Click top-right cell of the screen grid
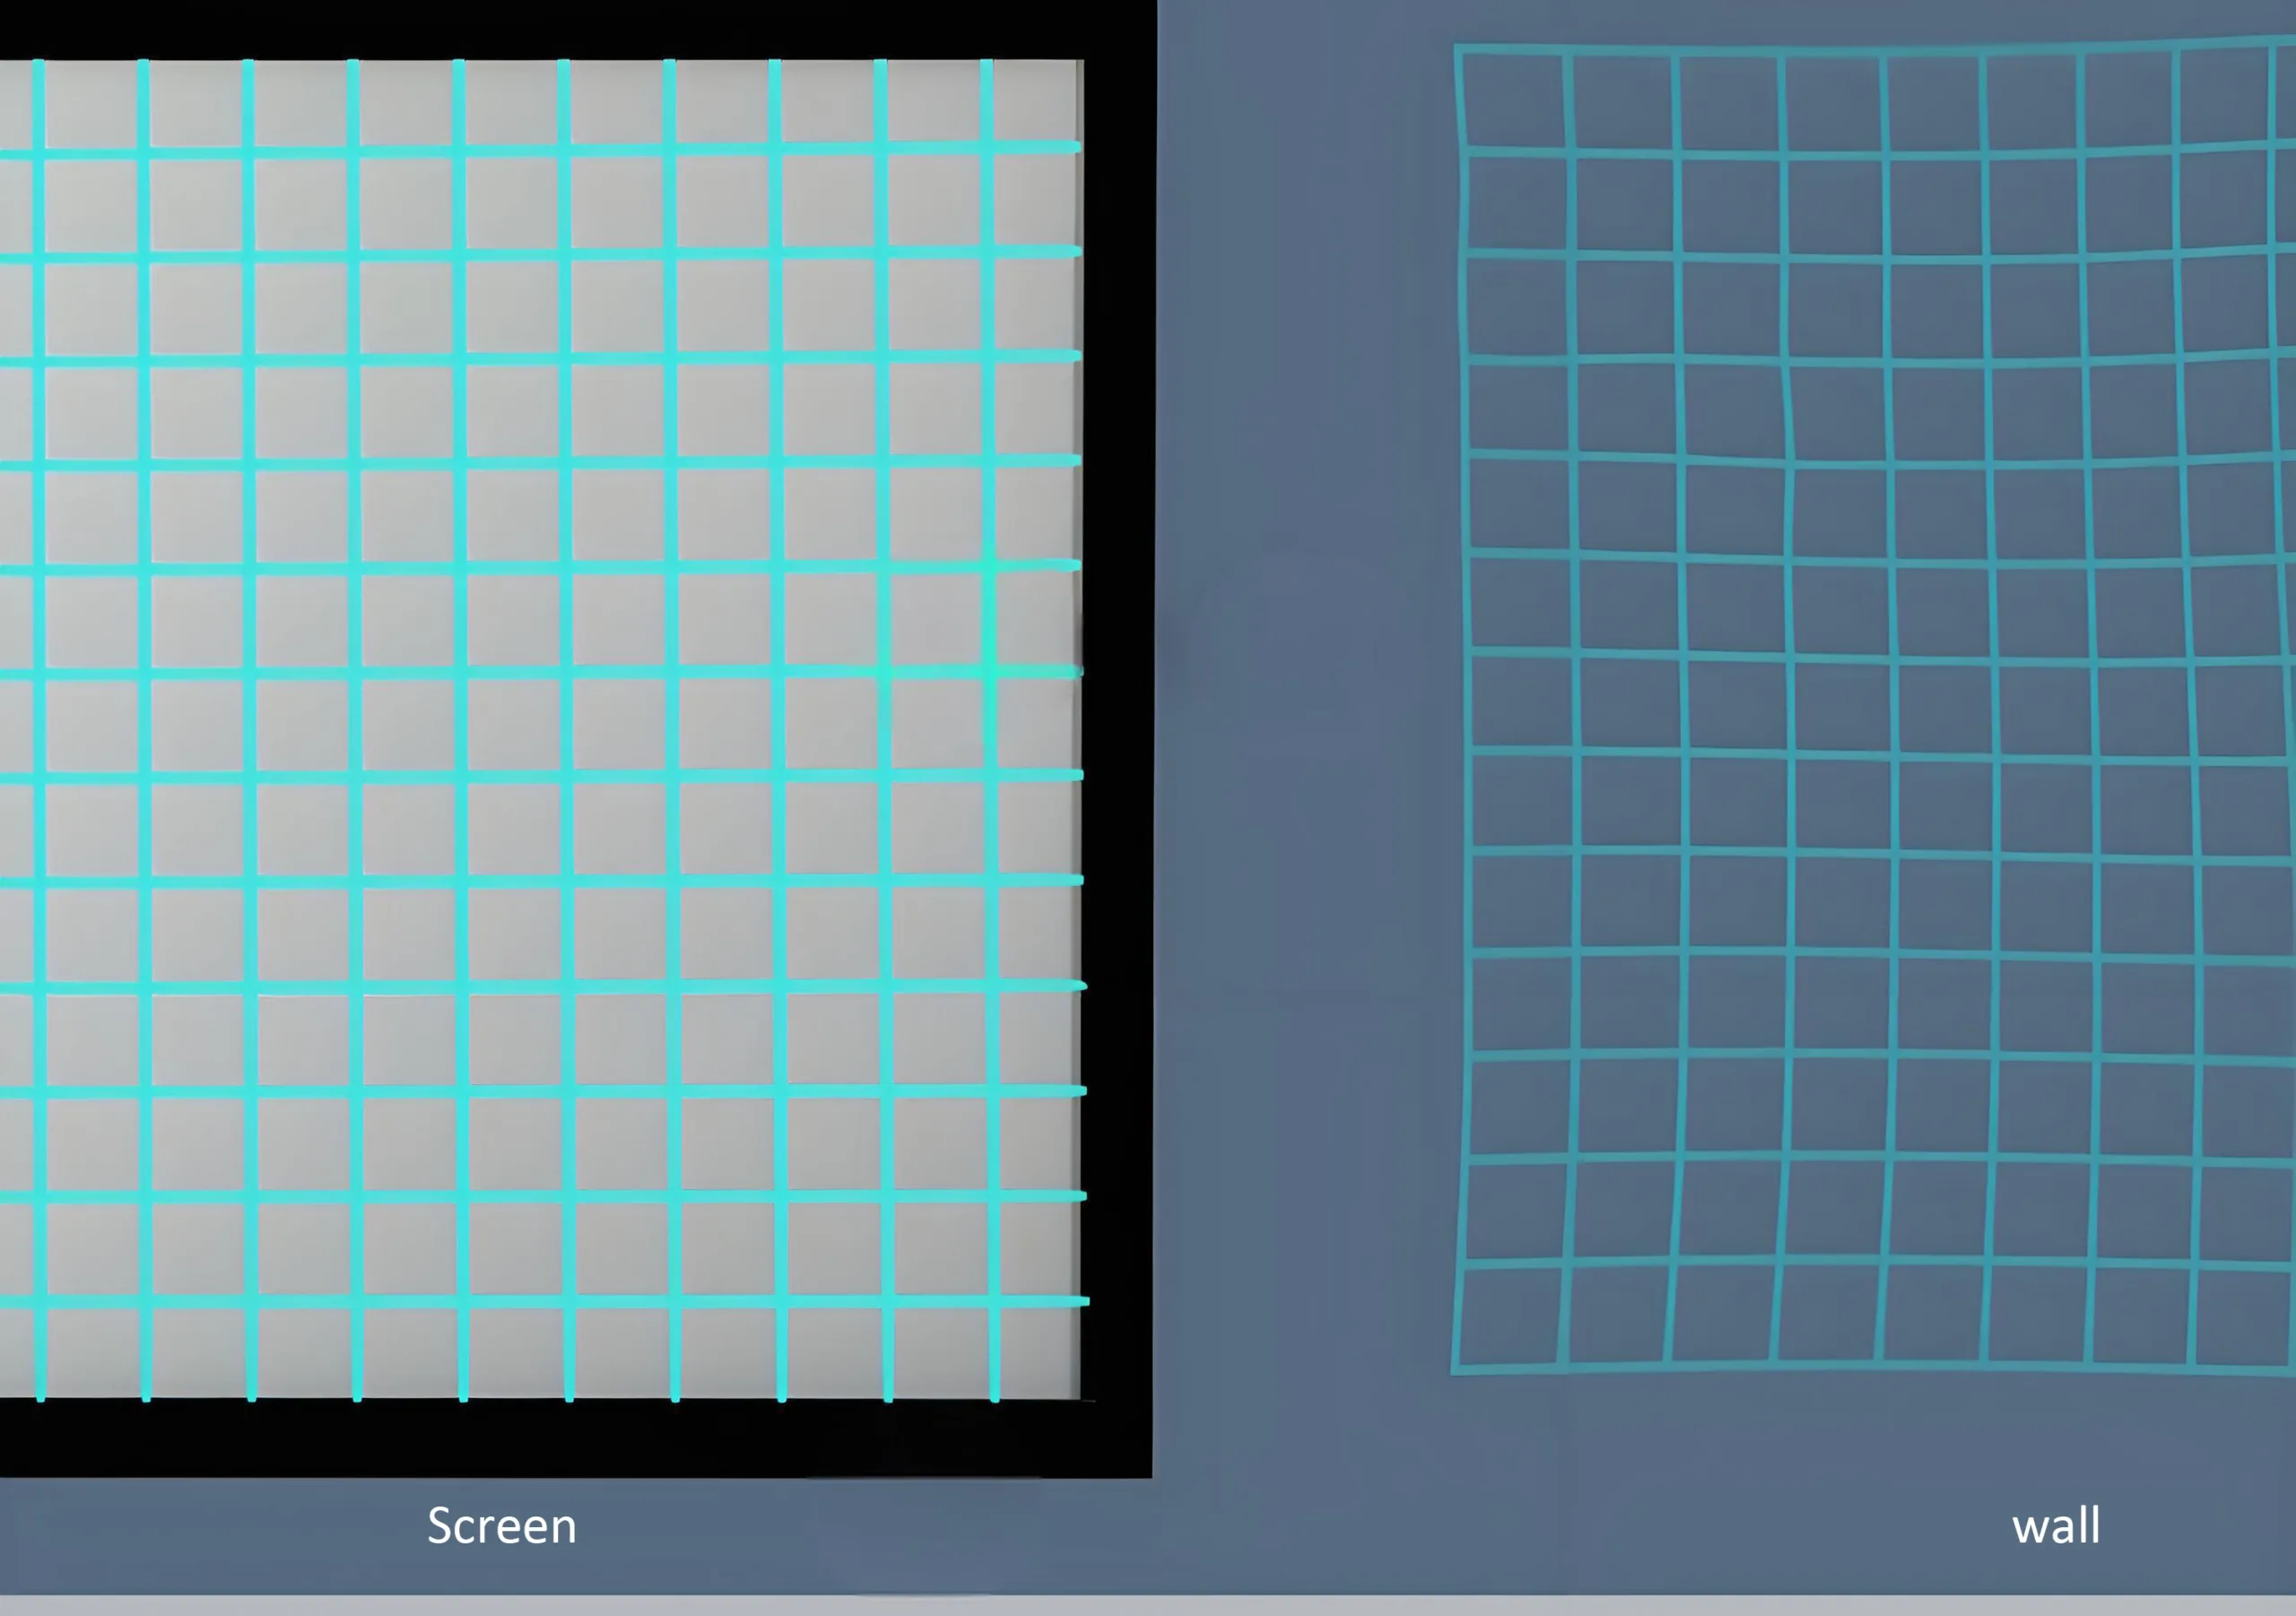 click(1037, 102)
